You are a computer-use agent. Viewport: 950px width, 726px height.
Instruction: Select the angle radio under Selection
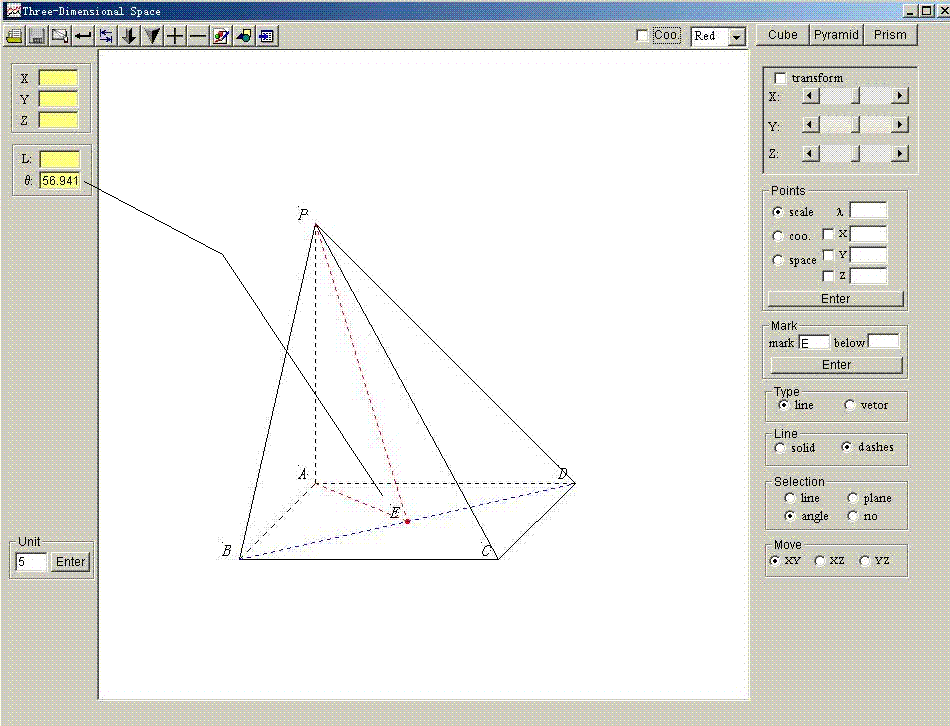tap(789, 516)
